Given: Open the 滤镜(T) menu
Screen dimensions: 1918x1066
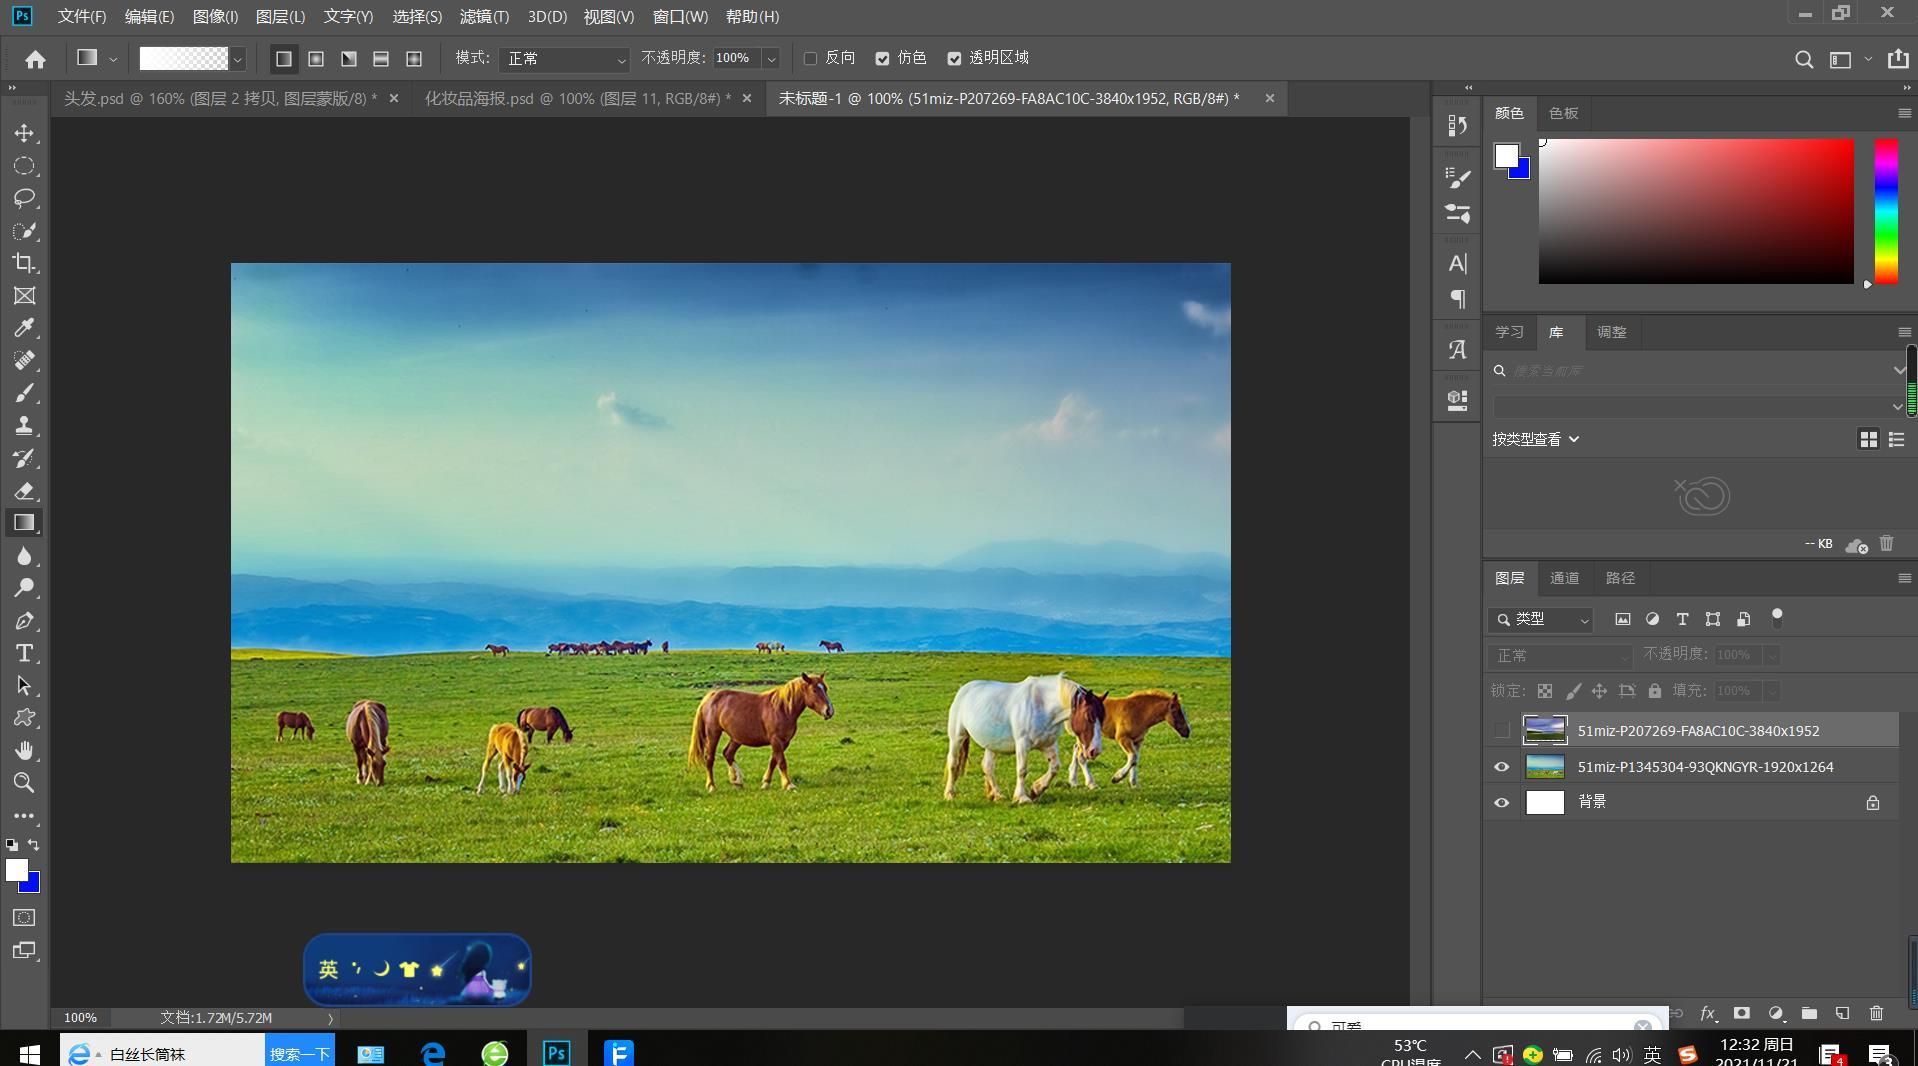Looking at the screenshot, I should (x=484, y=17).
